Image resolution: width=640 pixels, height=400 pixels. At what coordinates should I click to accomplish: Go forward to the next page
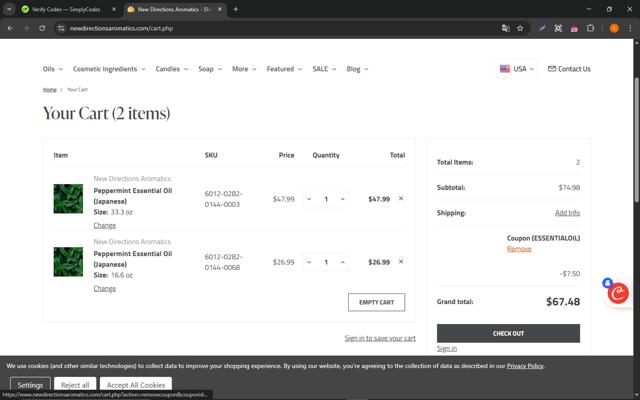(x=26, y=28)
